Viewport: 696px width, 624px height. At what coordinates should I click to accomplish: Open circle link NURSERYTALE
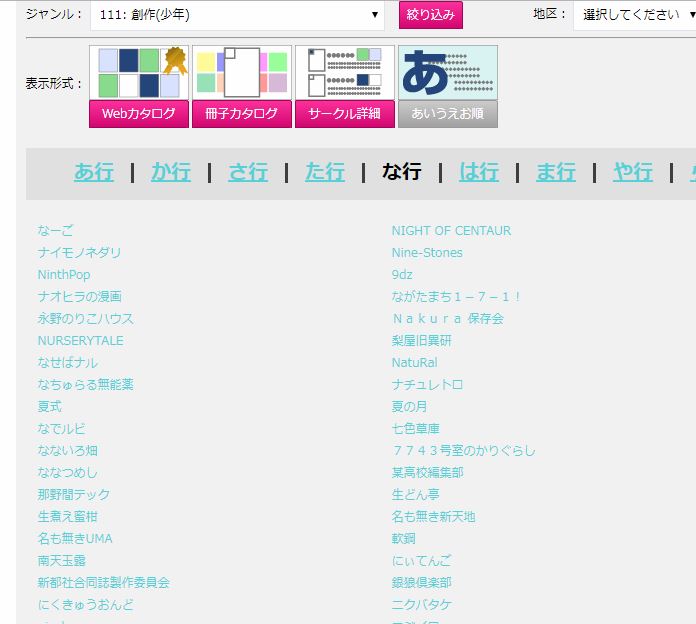point(81,341)
